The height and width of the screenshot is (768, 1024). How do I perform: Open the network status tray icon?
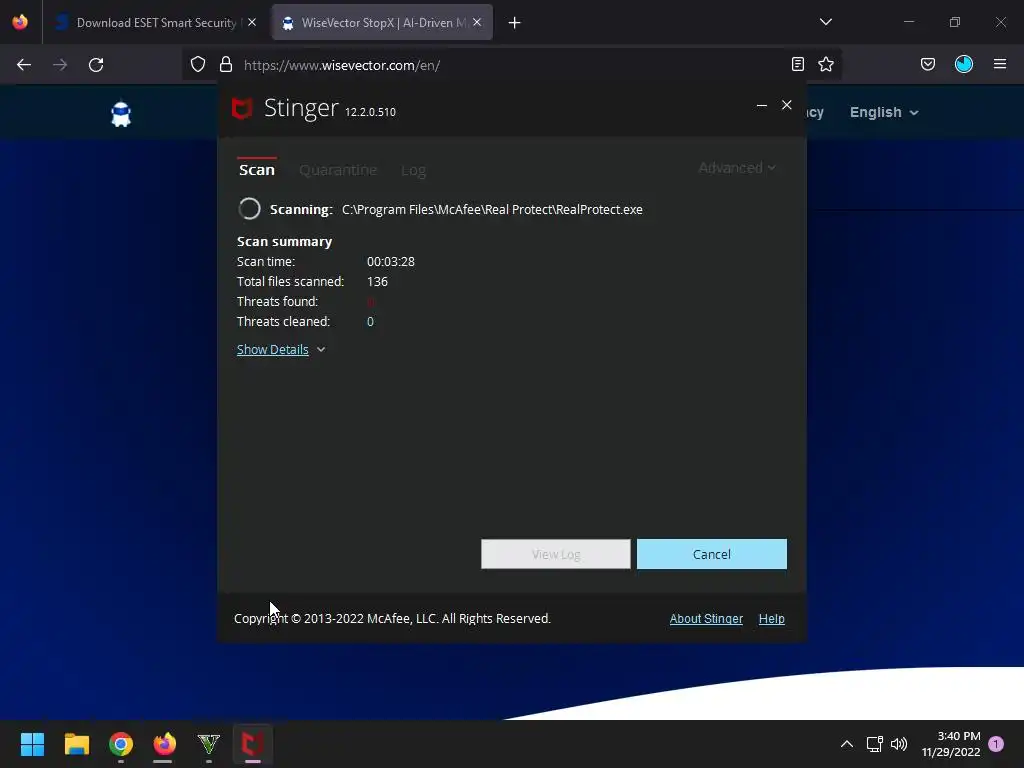[x=874, y=744]
